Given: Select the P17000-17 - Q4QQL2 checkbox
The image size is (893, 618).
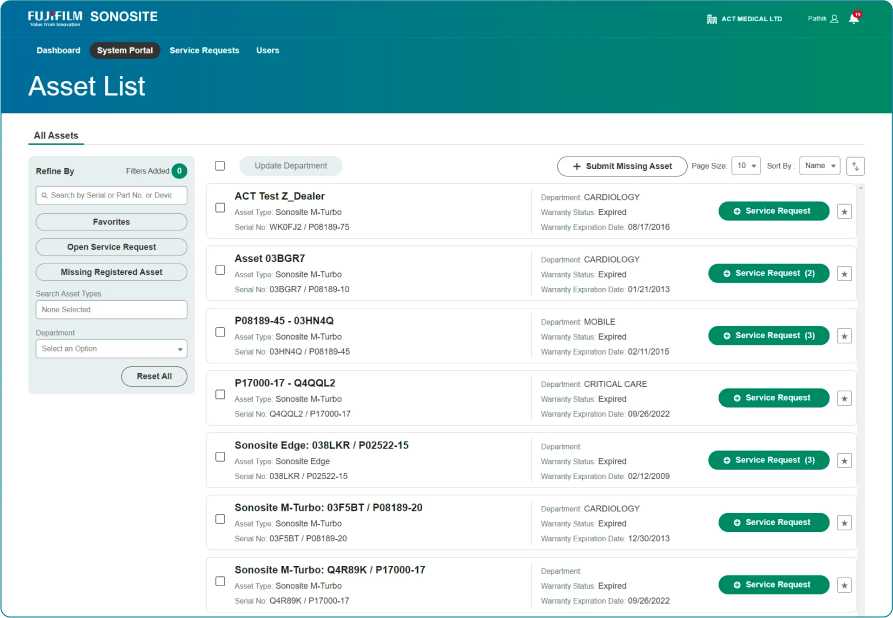Looking at the screenshot, I should (220, 394).
